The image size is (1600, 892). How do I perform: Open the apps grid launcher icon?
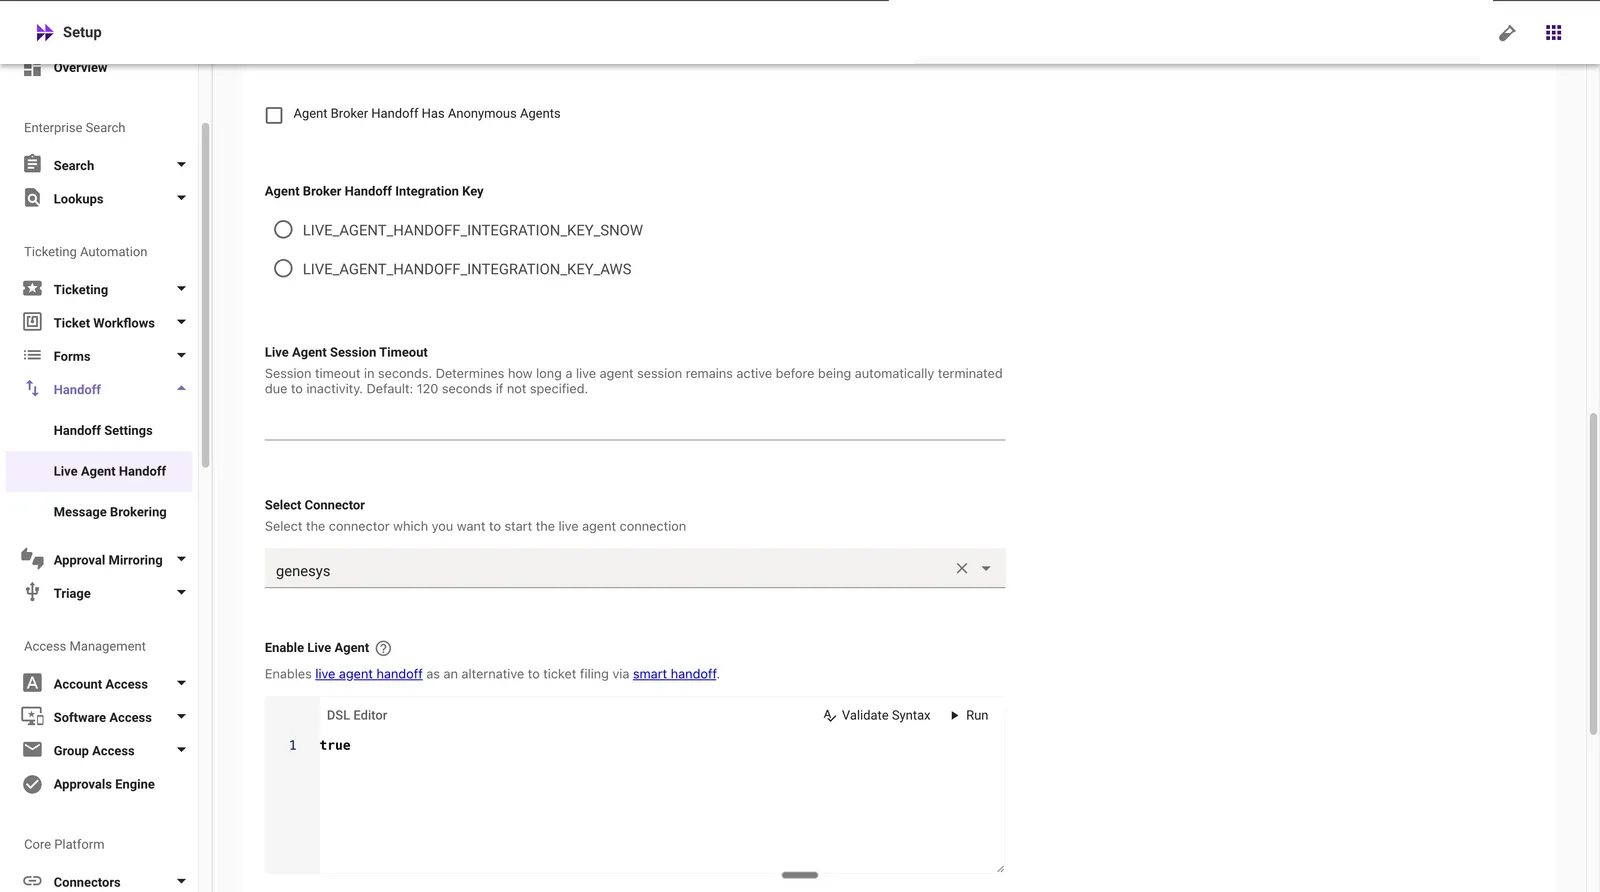(1553, 33)
